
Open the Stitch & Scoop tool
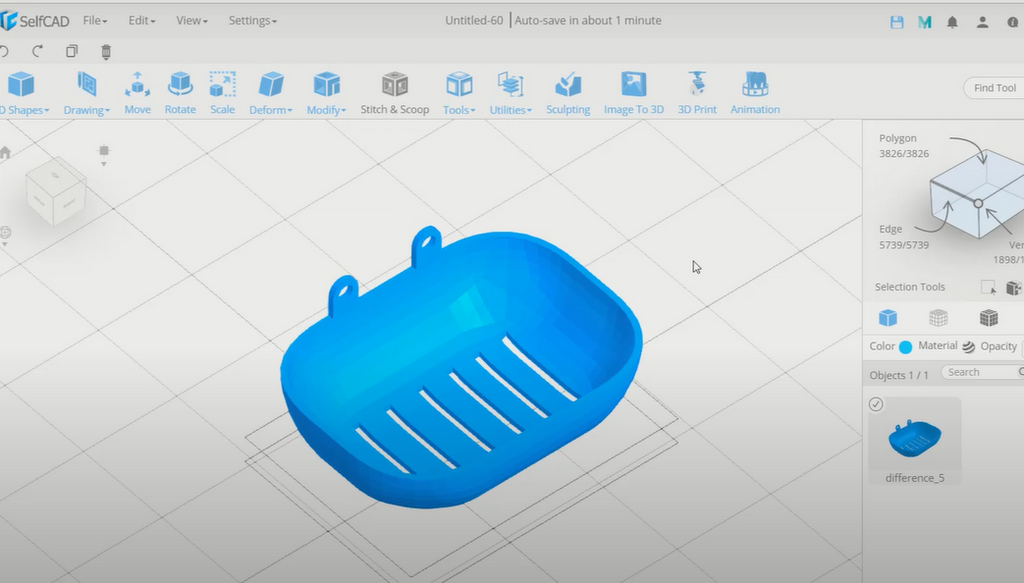[394, 95]
